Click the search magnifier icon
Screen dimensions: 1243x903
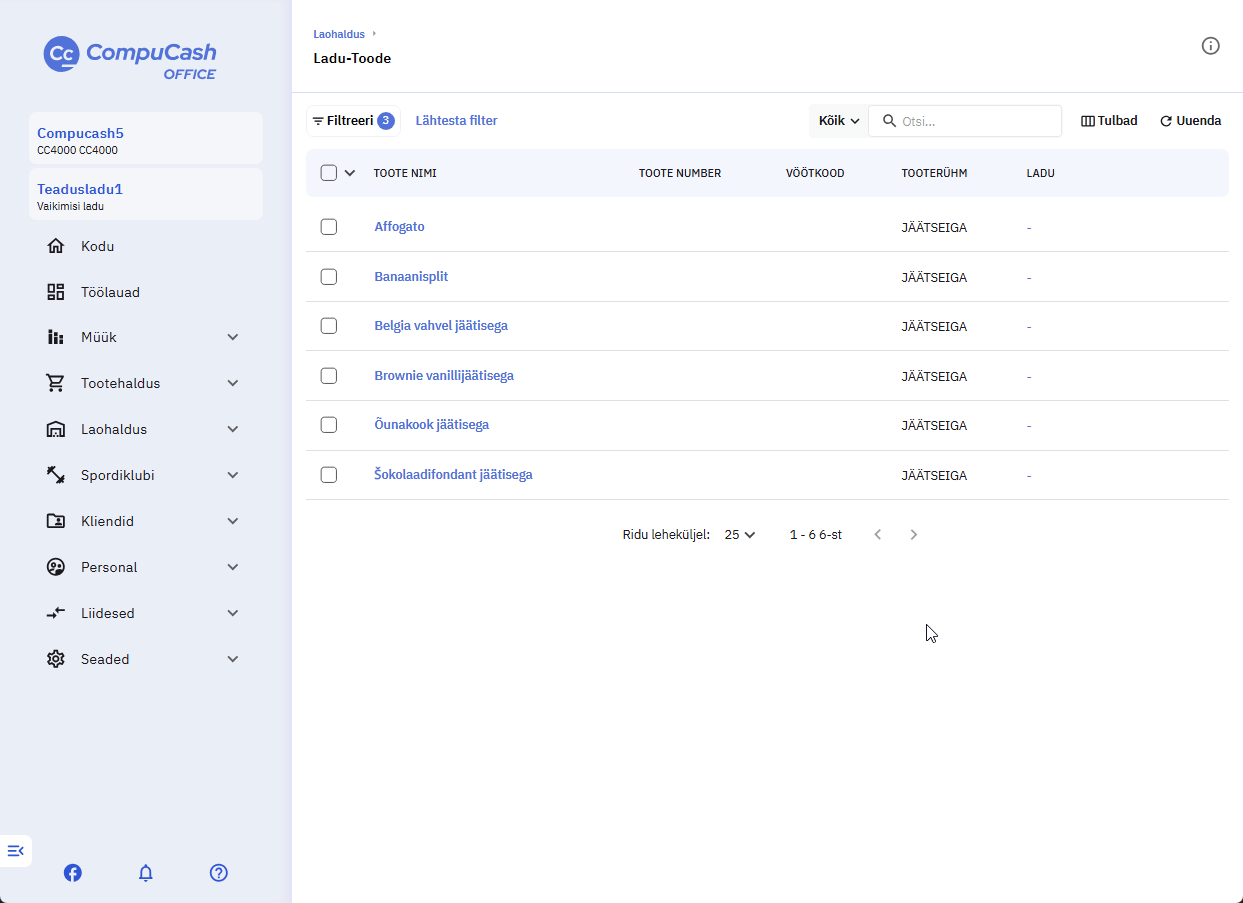[889, 121]
